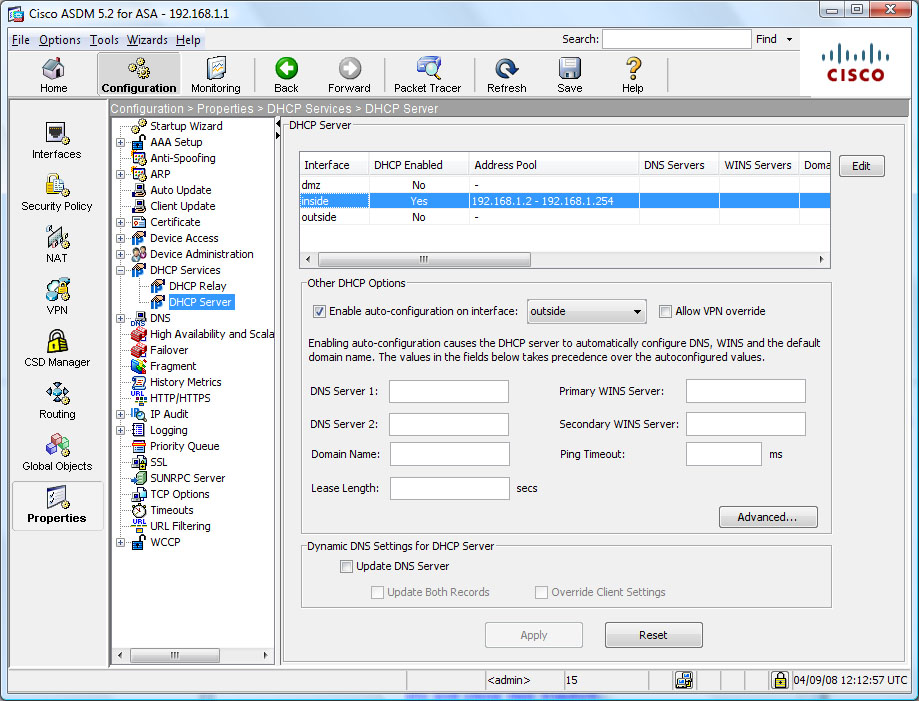Select History Metrics in the tree
Image resolution: width=919 pixels, height=701 pixels.
tap(185, 382)
